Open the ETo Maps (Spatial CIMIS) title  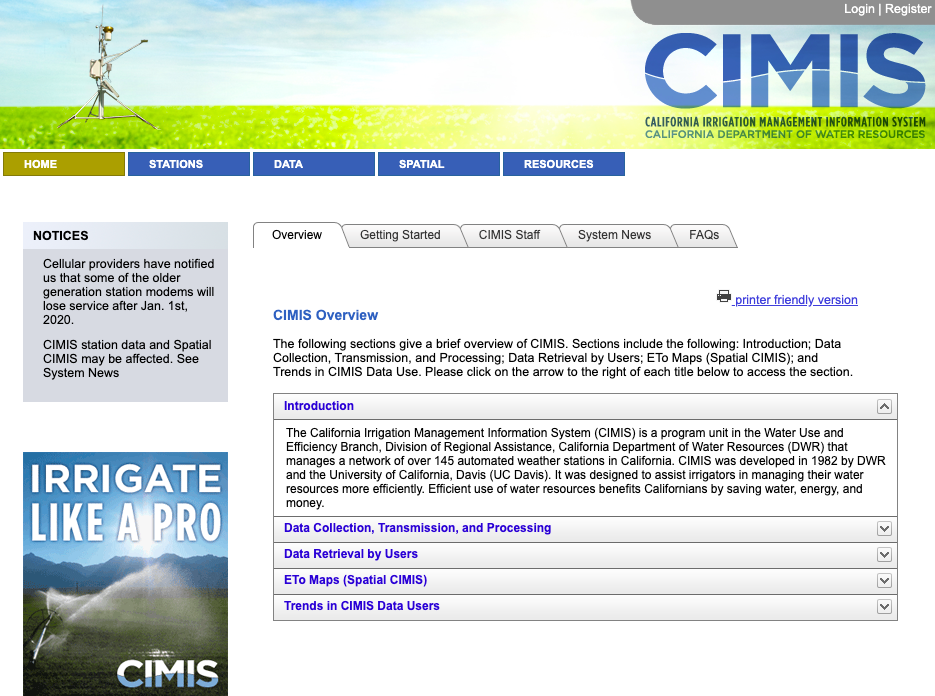pyautogui.click(x=355, y=580)
